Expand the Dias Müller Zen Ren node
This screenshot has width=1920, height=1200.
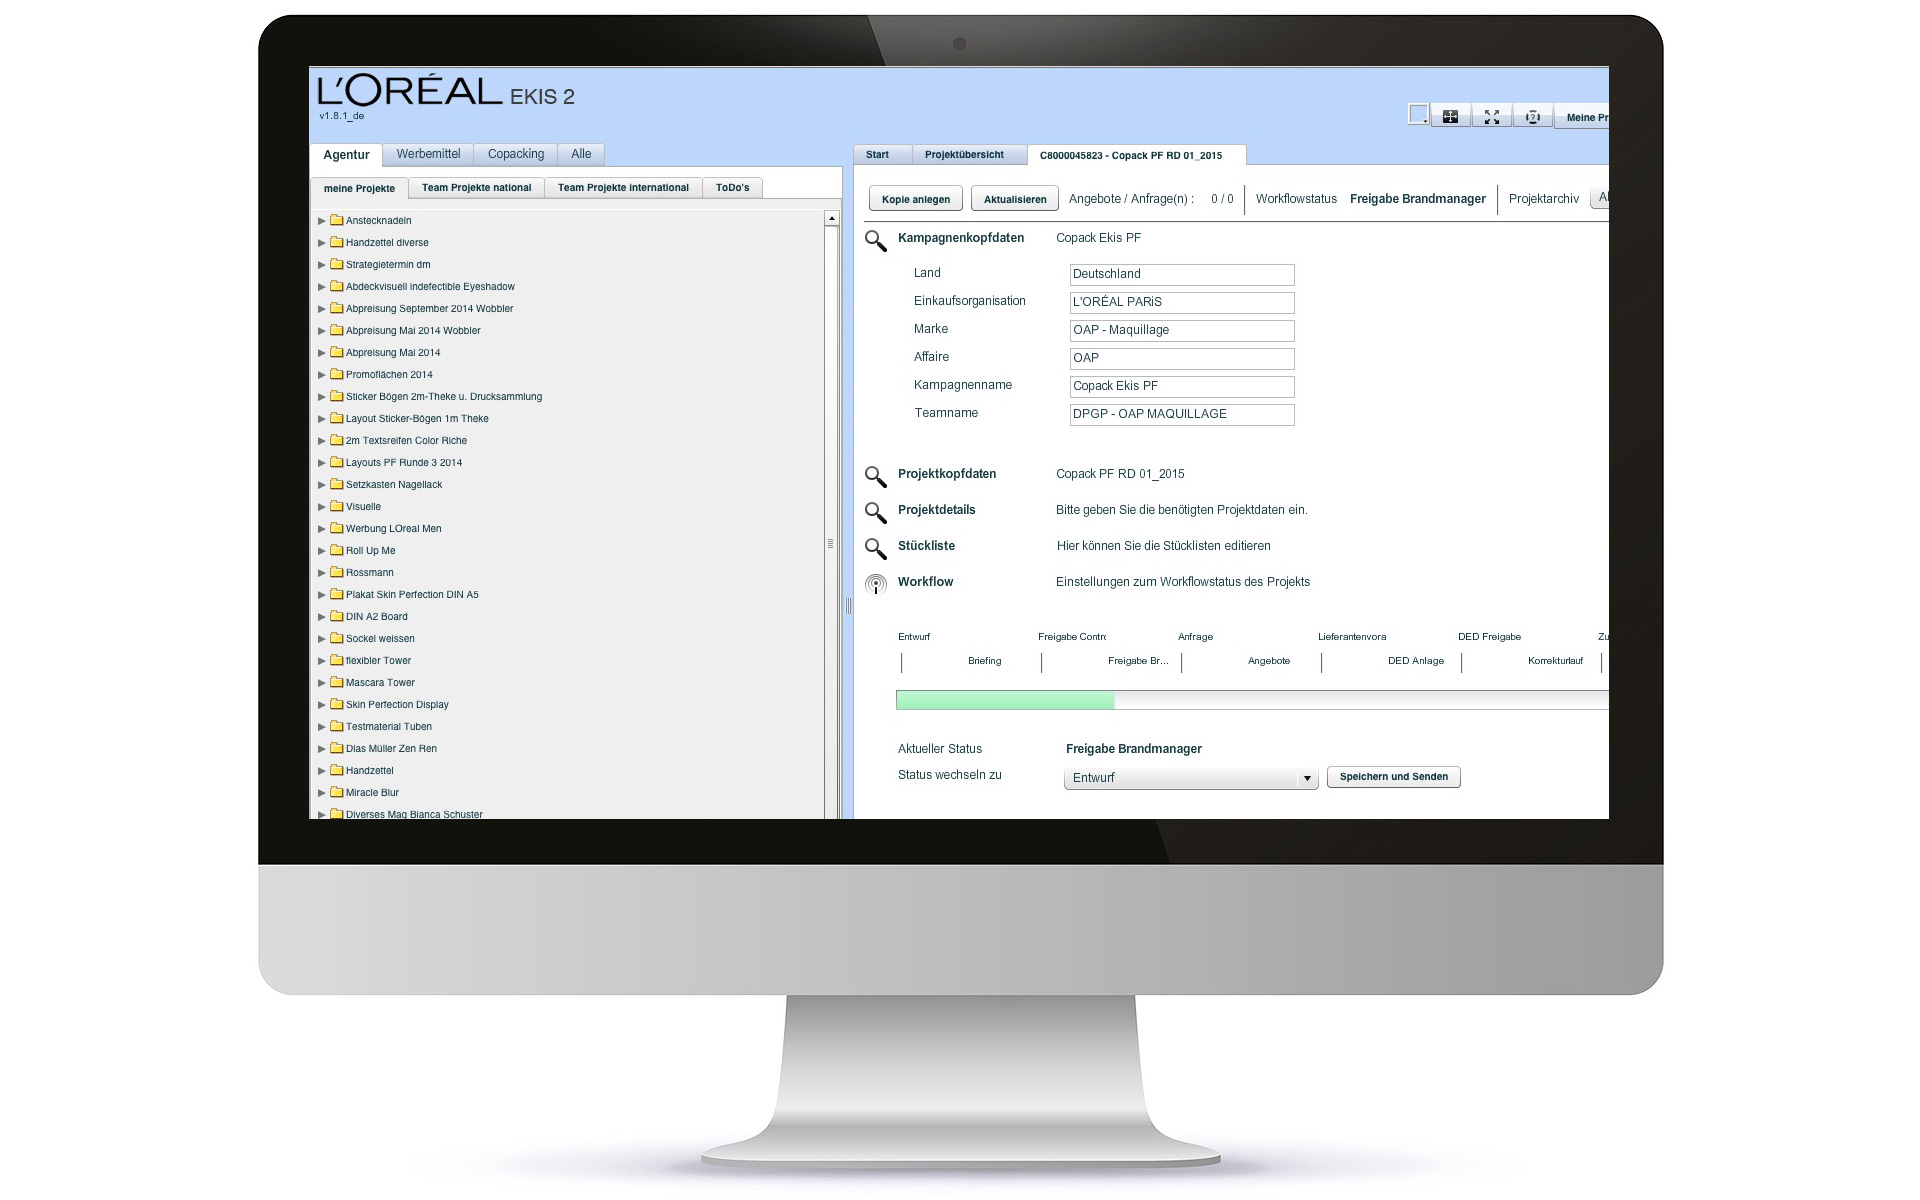[x=322, y=749]
